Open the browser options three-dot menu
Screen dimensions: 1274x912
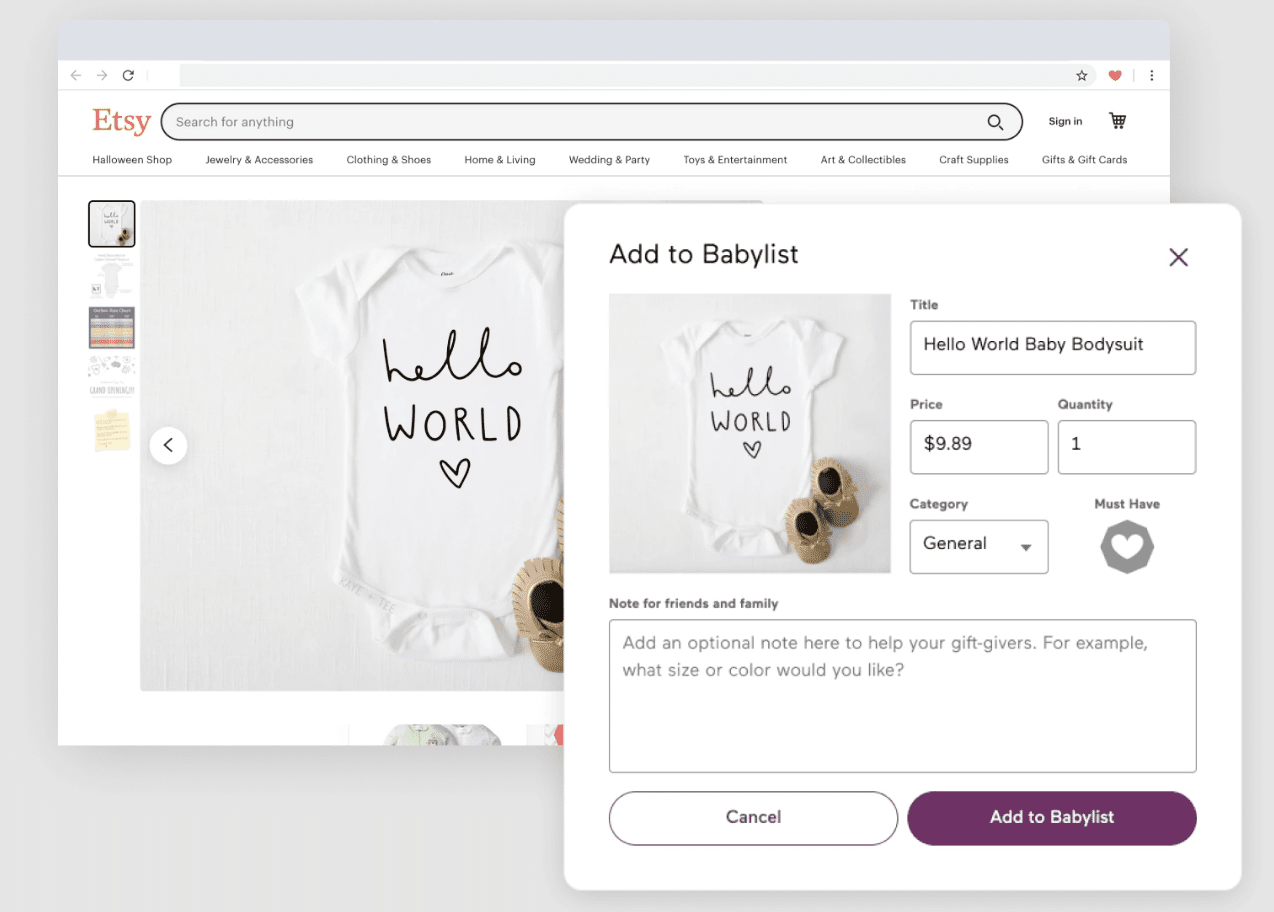coord(1151,75)
